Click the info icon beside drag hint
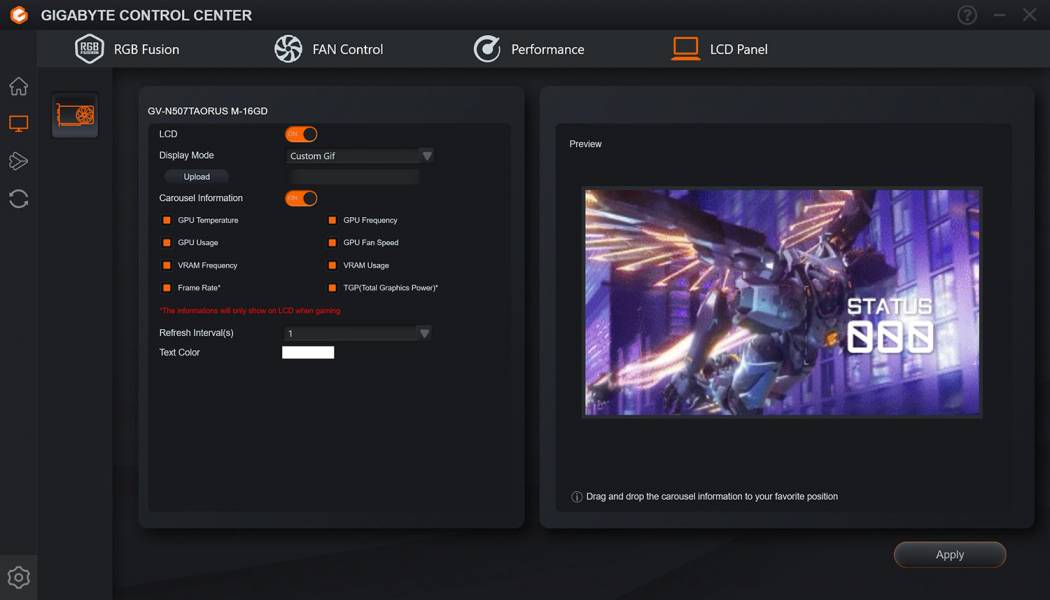This screenshot has width=1050, height=600. 577,497
